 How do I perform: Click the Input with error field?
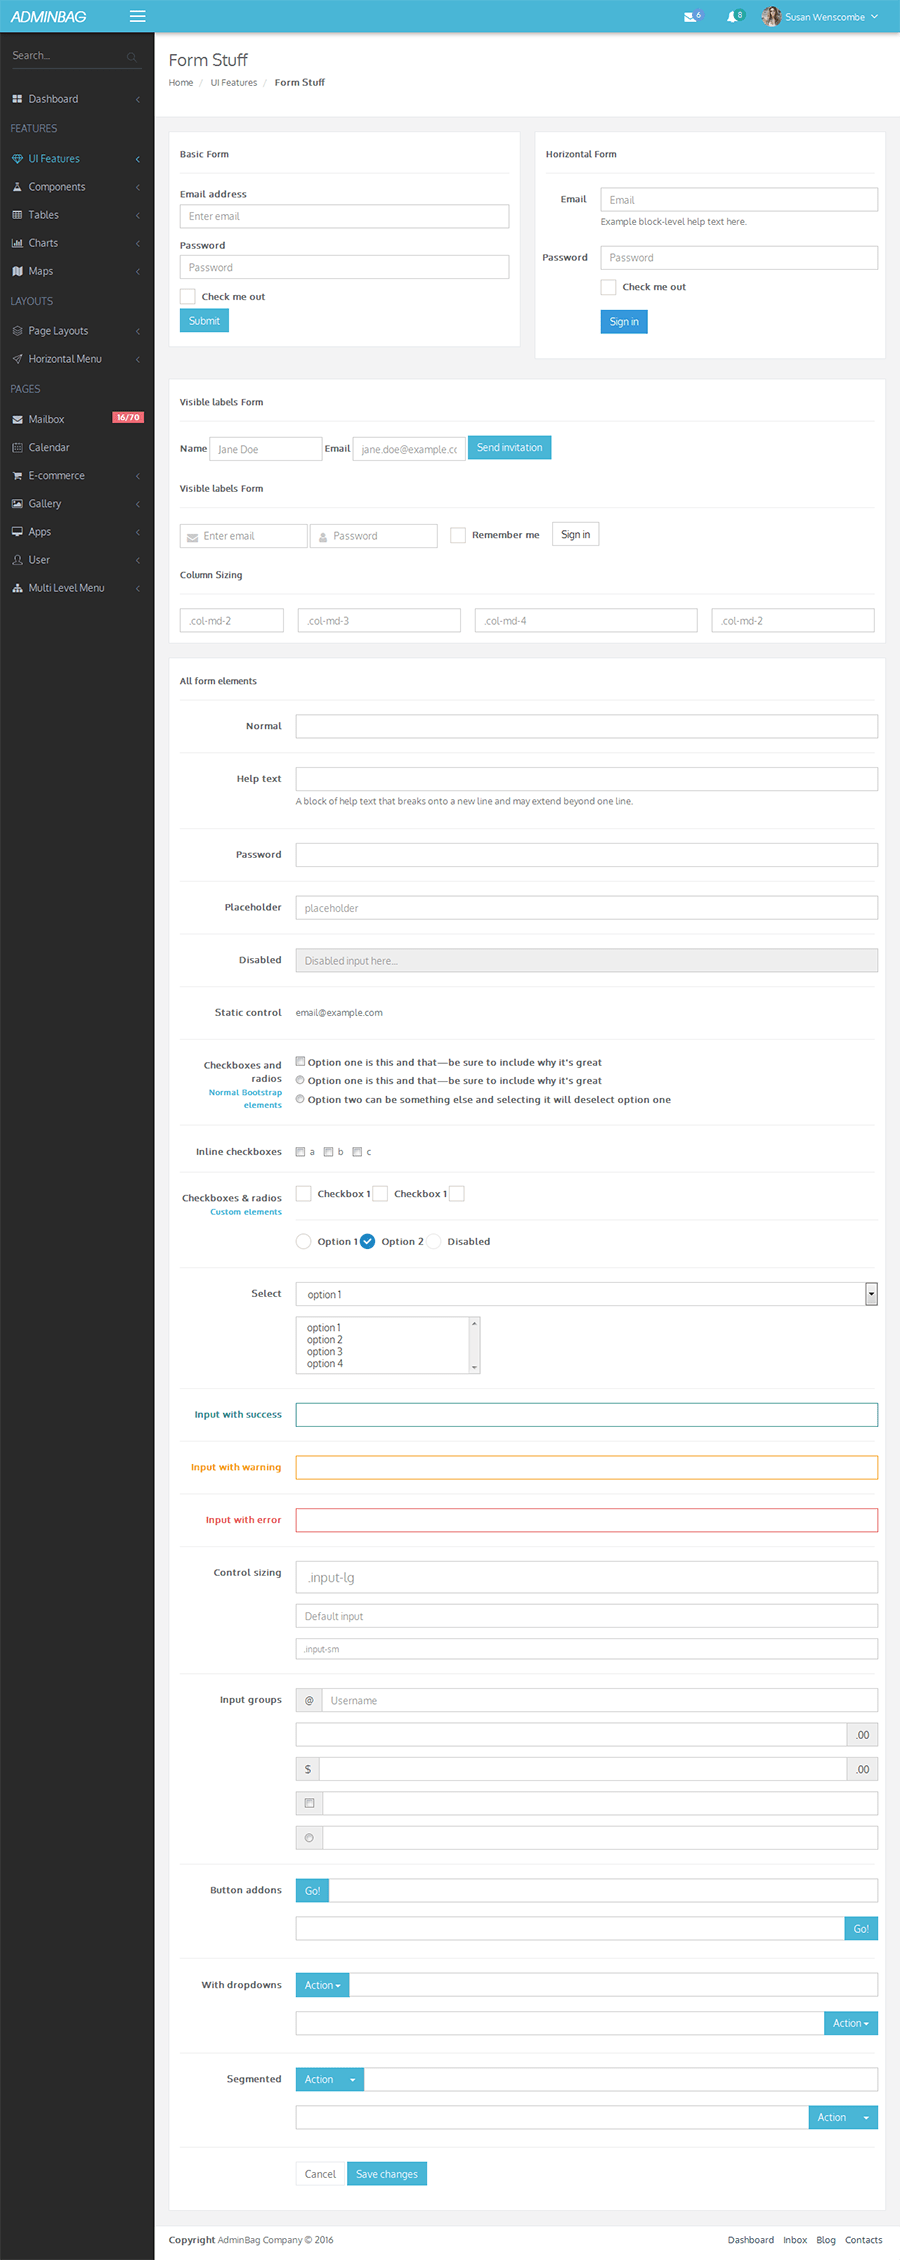[587, 1520]
